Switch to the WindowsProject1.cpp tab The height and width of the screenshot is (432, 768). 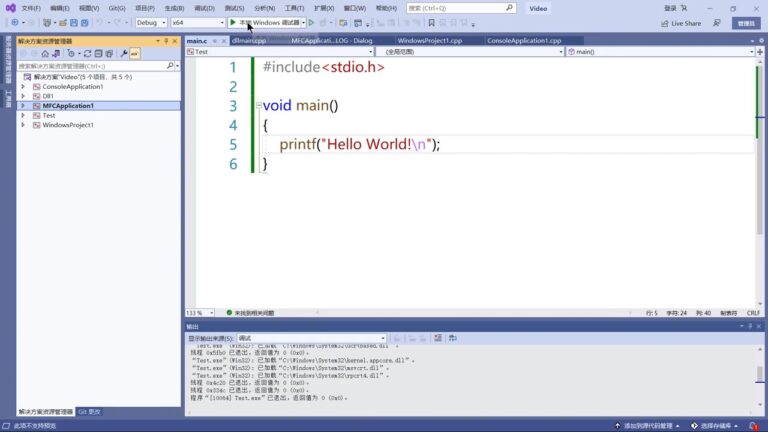pos(430,41)
